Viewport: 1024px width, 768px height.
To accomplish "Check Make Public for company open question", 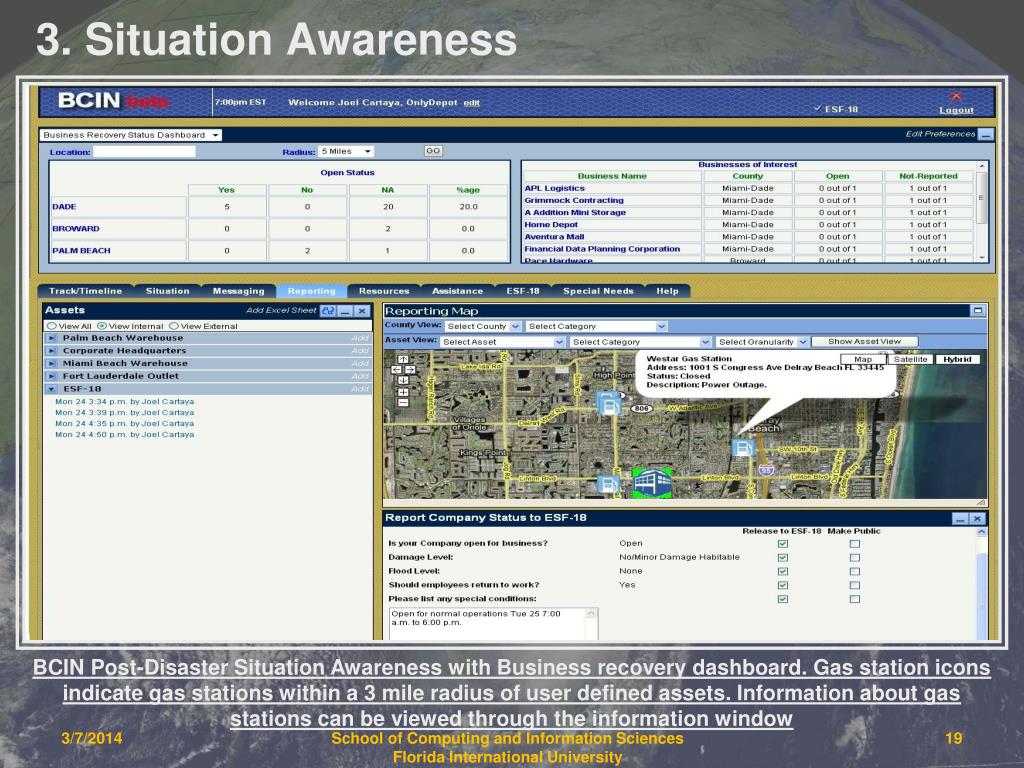I will [855, 544].
